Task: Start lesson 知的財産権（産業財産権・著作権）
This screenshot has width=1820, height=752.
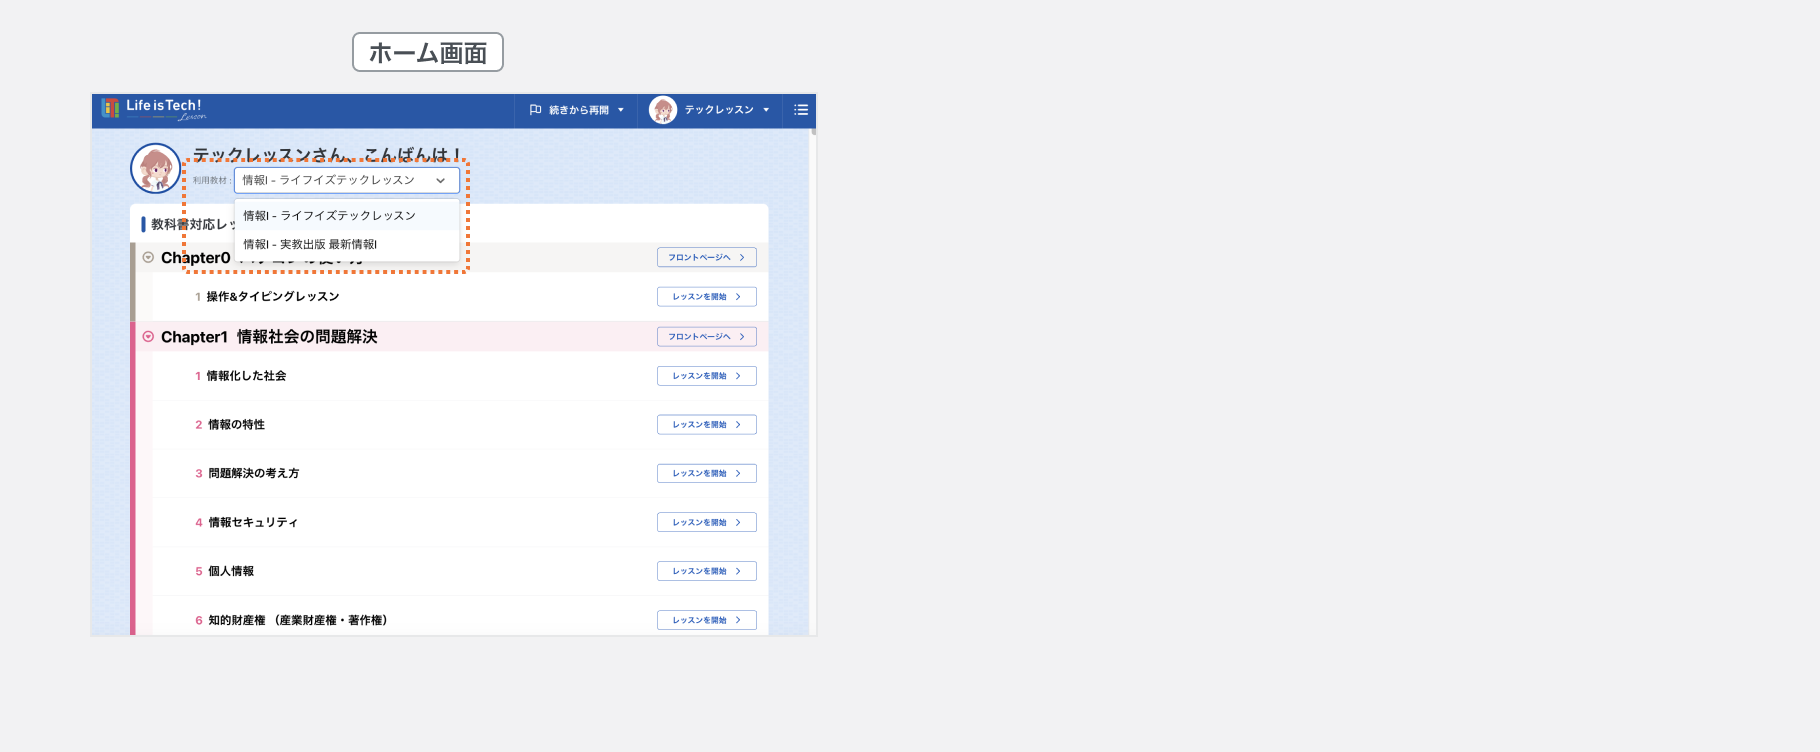Action: pyautogui.click(x=707, y=620)
